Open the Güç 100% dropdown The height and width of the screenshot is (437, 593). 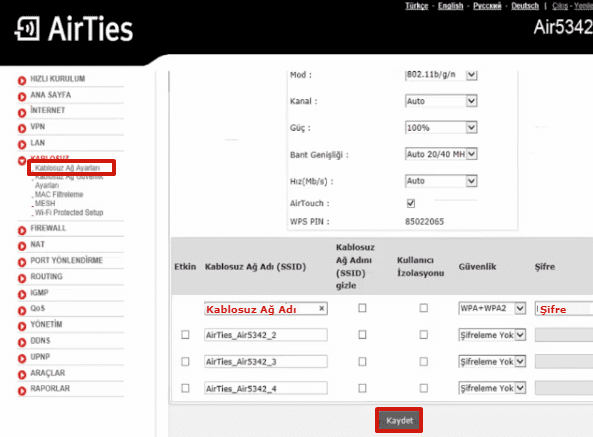point(441,127)
